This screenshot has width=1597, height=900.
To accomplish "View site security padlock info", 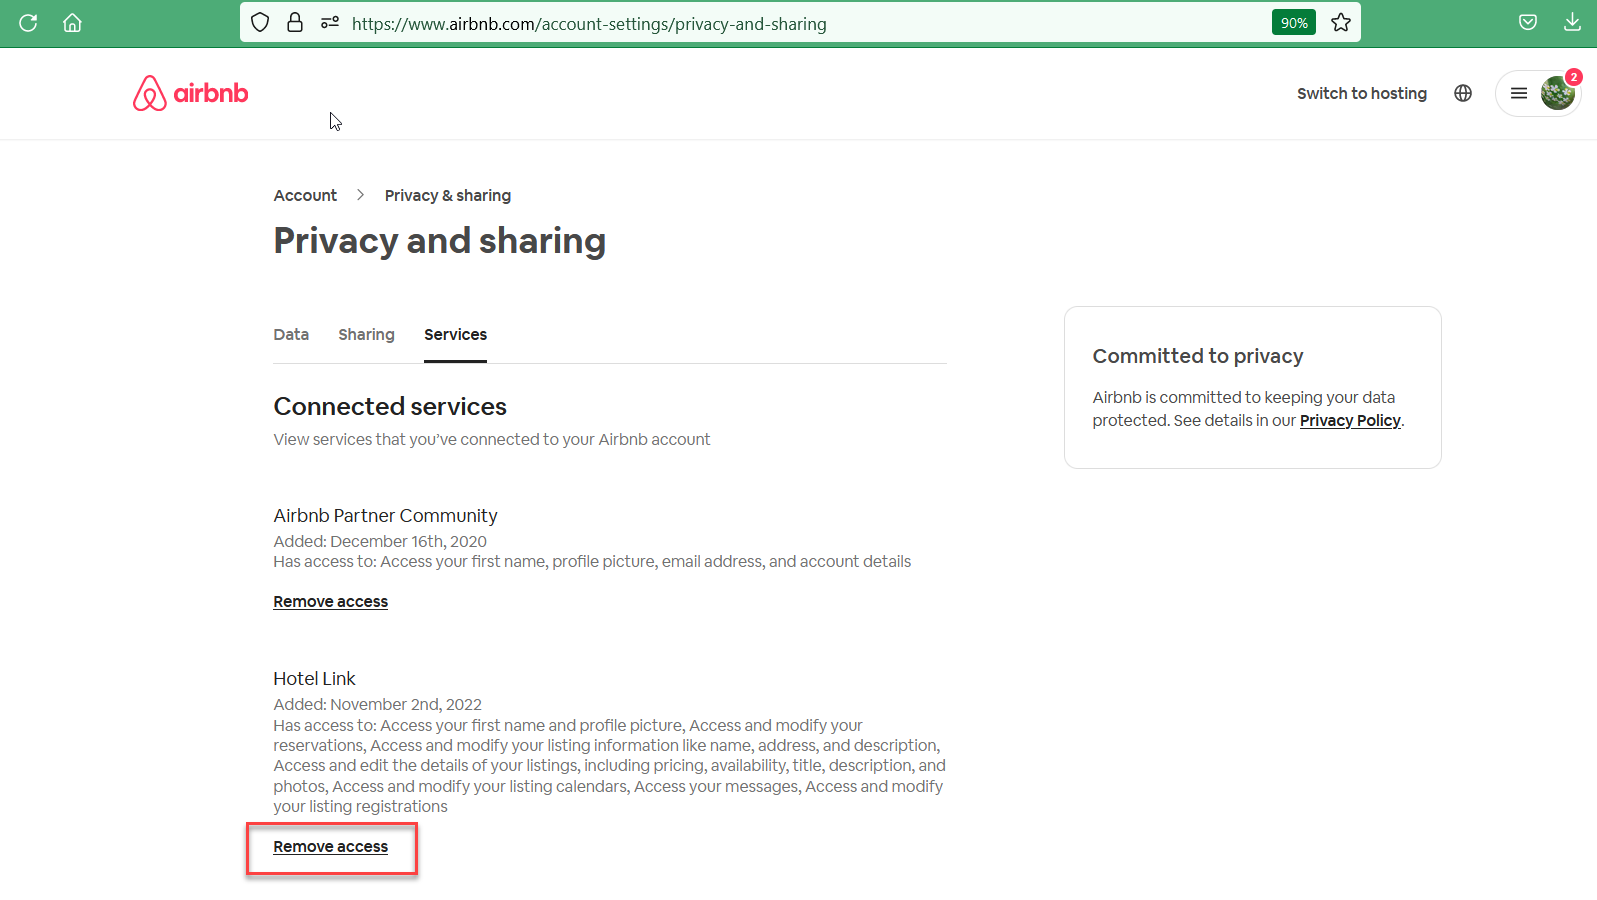I will [x=295, y=22].
